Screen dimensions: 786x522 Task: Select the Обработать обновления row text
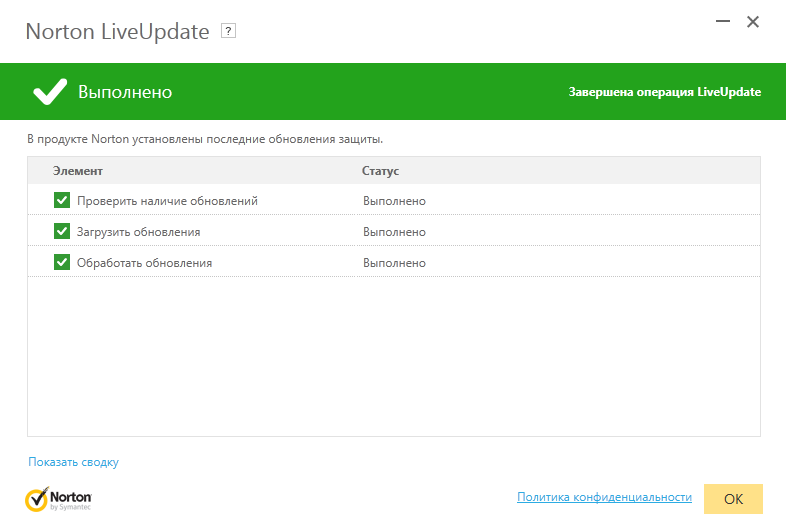pyautogui.click(x=144, y=263)
